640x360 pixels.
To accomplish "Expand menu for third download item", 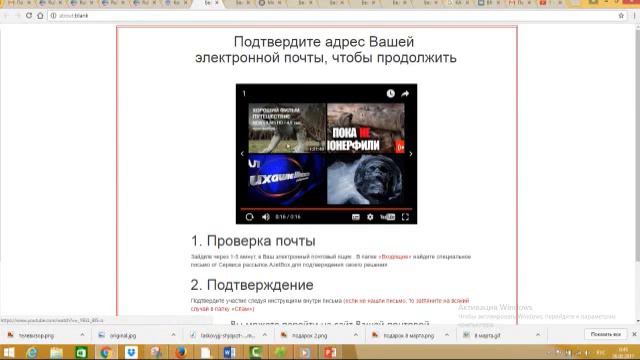I will tap(264, 335).
